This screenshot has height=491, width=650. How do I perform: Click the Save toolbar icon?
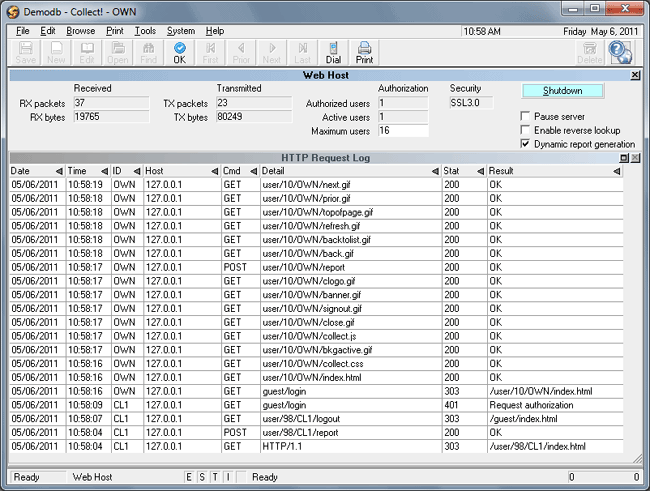(26, 53)
